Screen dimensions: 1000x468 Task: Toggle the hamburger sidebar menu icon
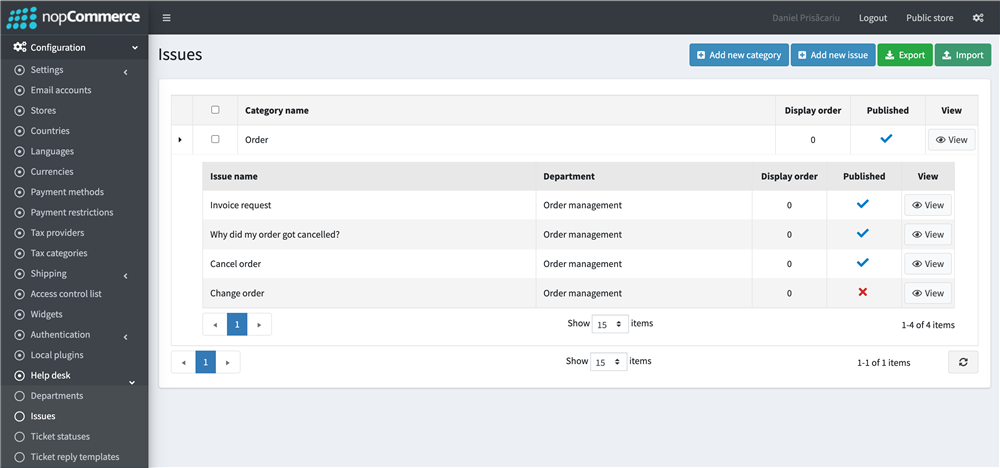[x=166, y=18]
